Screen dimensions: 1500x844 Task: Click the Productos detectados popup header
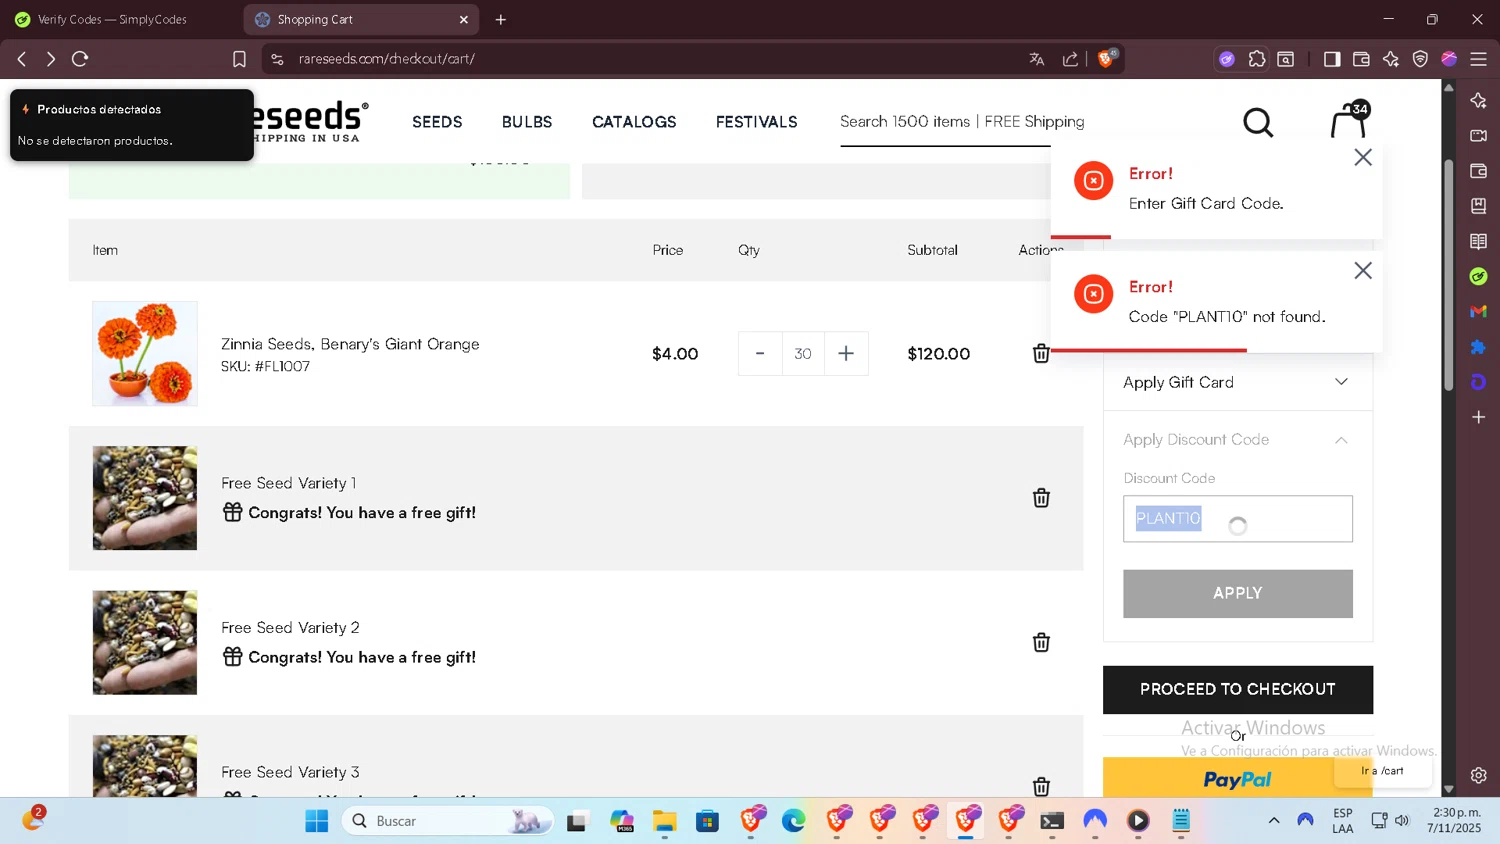tap(99, 109)
